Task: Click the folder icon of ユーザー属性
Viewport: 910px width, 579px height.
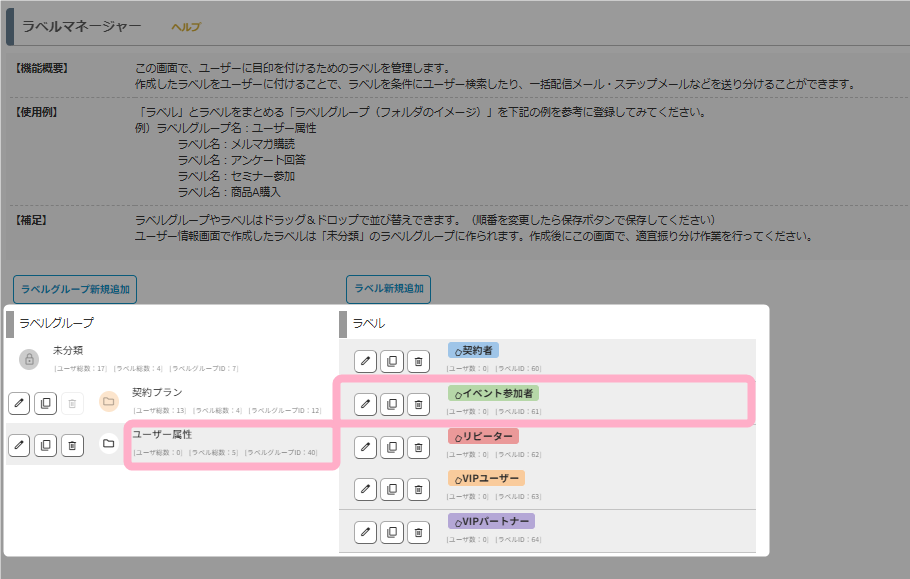Action: pos(109,444)
